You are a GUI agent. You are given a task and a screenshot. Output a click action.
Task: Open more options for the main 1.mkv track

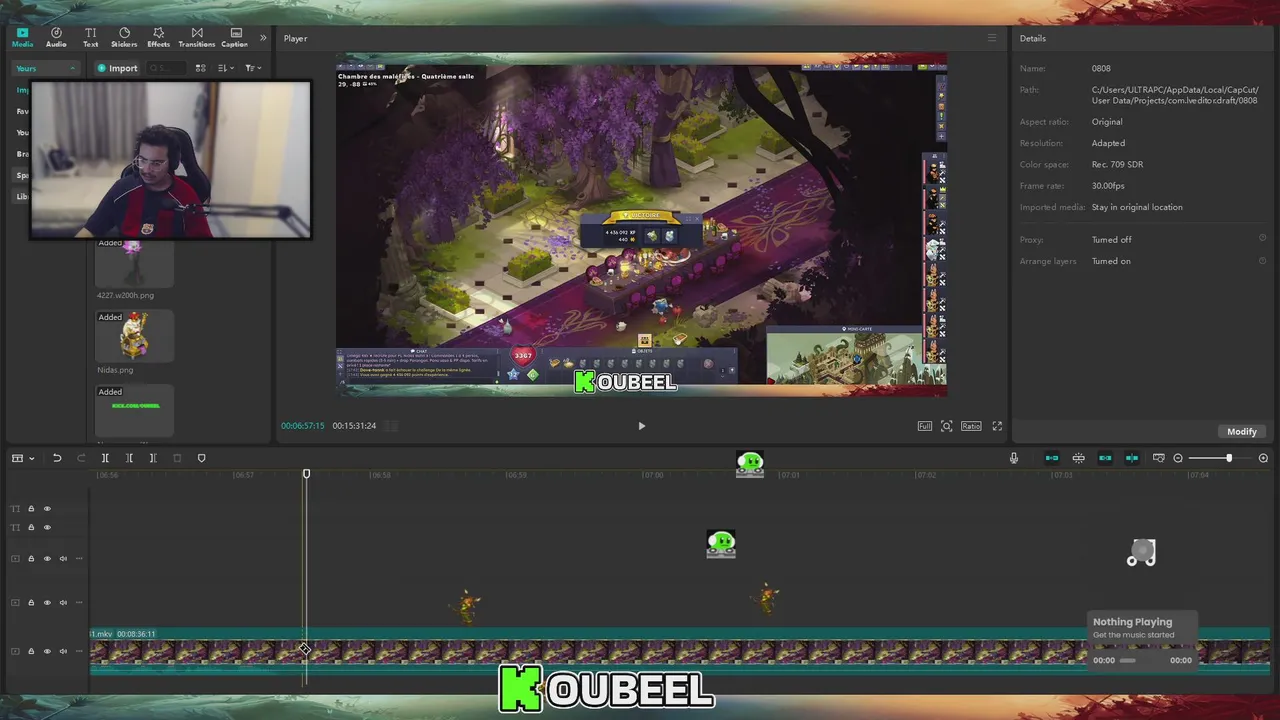[x=79, y=651]
